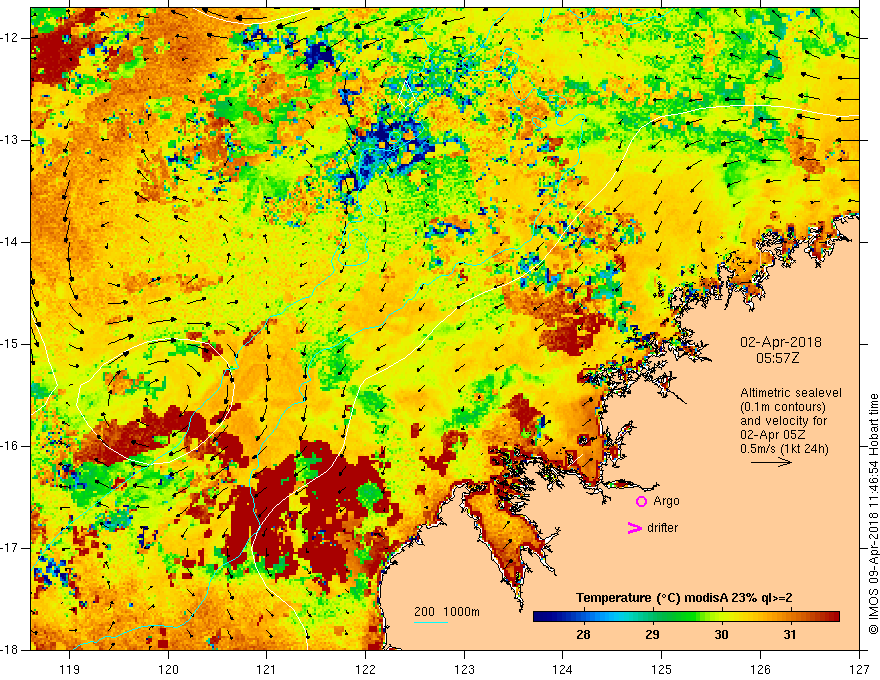Screen dimensions: 880x680
Task: Click the date text 02-Apr-2018
Action: (781, 342)
